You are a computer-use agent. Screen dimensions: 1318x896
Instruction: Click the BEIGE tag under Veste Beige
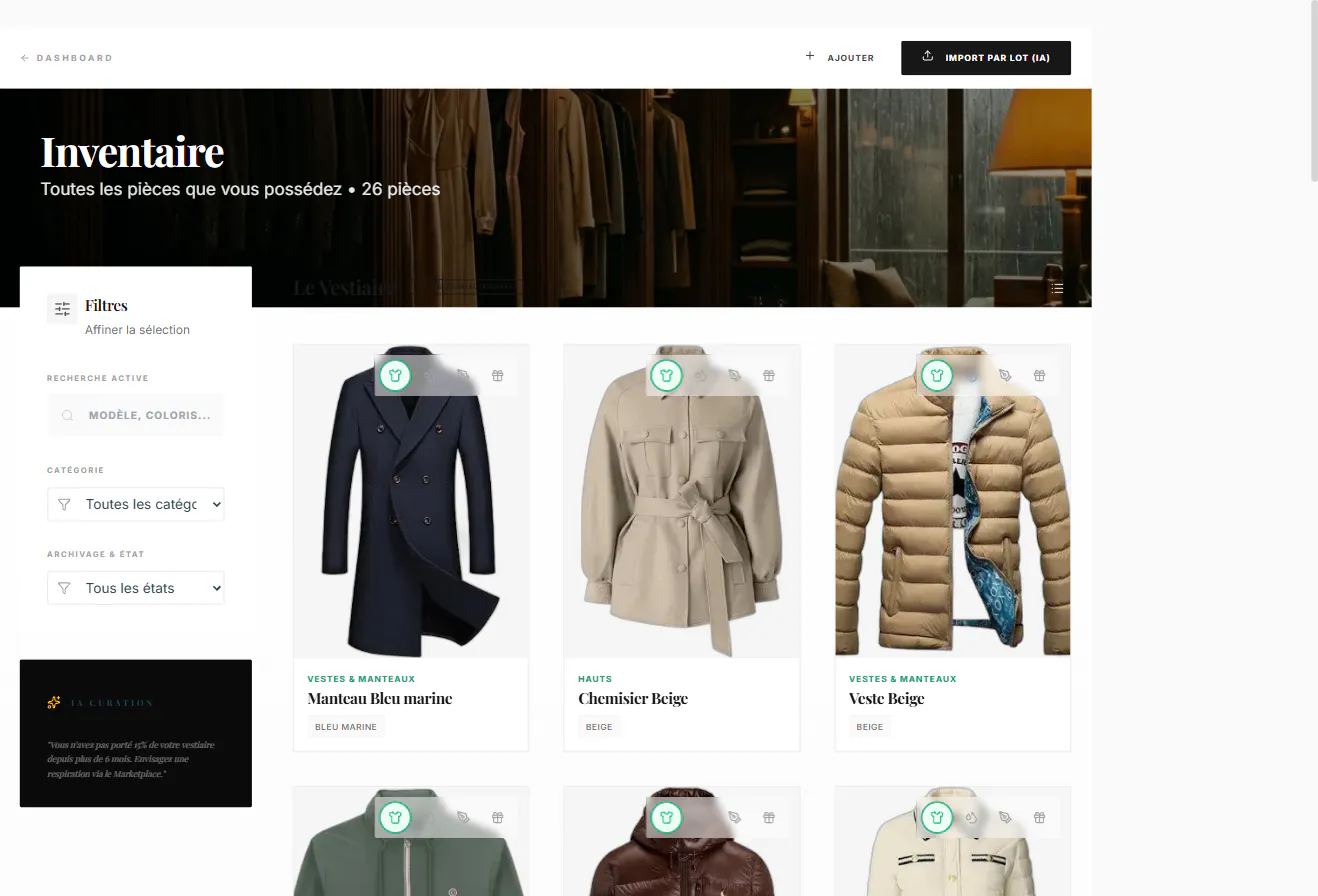pyautogui.click(x=870, y=727)
